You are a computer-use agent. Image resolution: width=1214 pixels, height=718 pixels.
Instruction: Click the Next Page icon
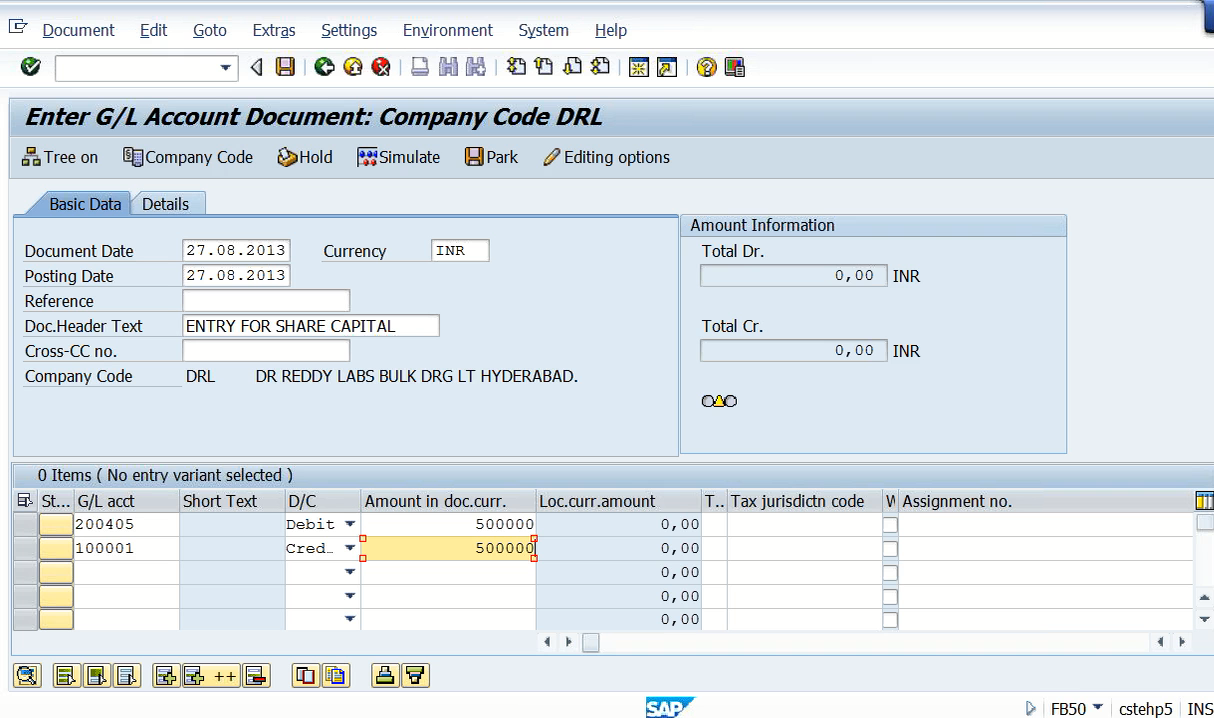tap(572, 67)
